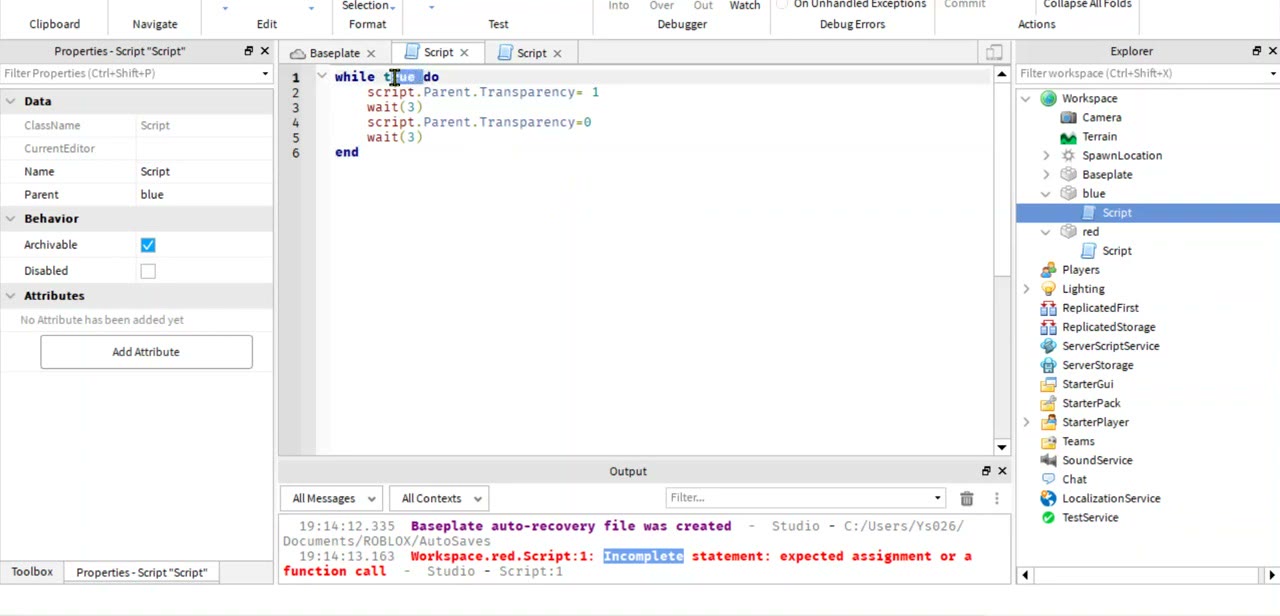Image resolution: width=1280 pixels, height=616 pixels.
Task: Select StarterGui in Explorer
Action: coord(1087,383)
